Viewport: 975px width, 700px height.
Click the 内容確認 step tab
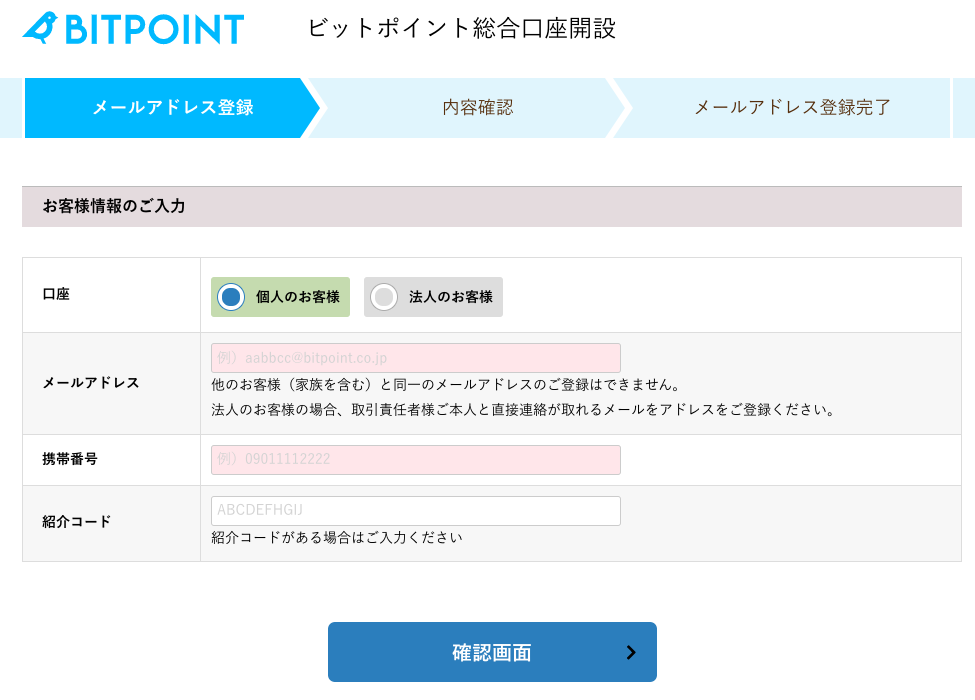(x=477, y=108)
